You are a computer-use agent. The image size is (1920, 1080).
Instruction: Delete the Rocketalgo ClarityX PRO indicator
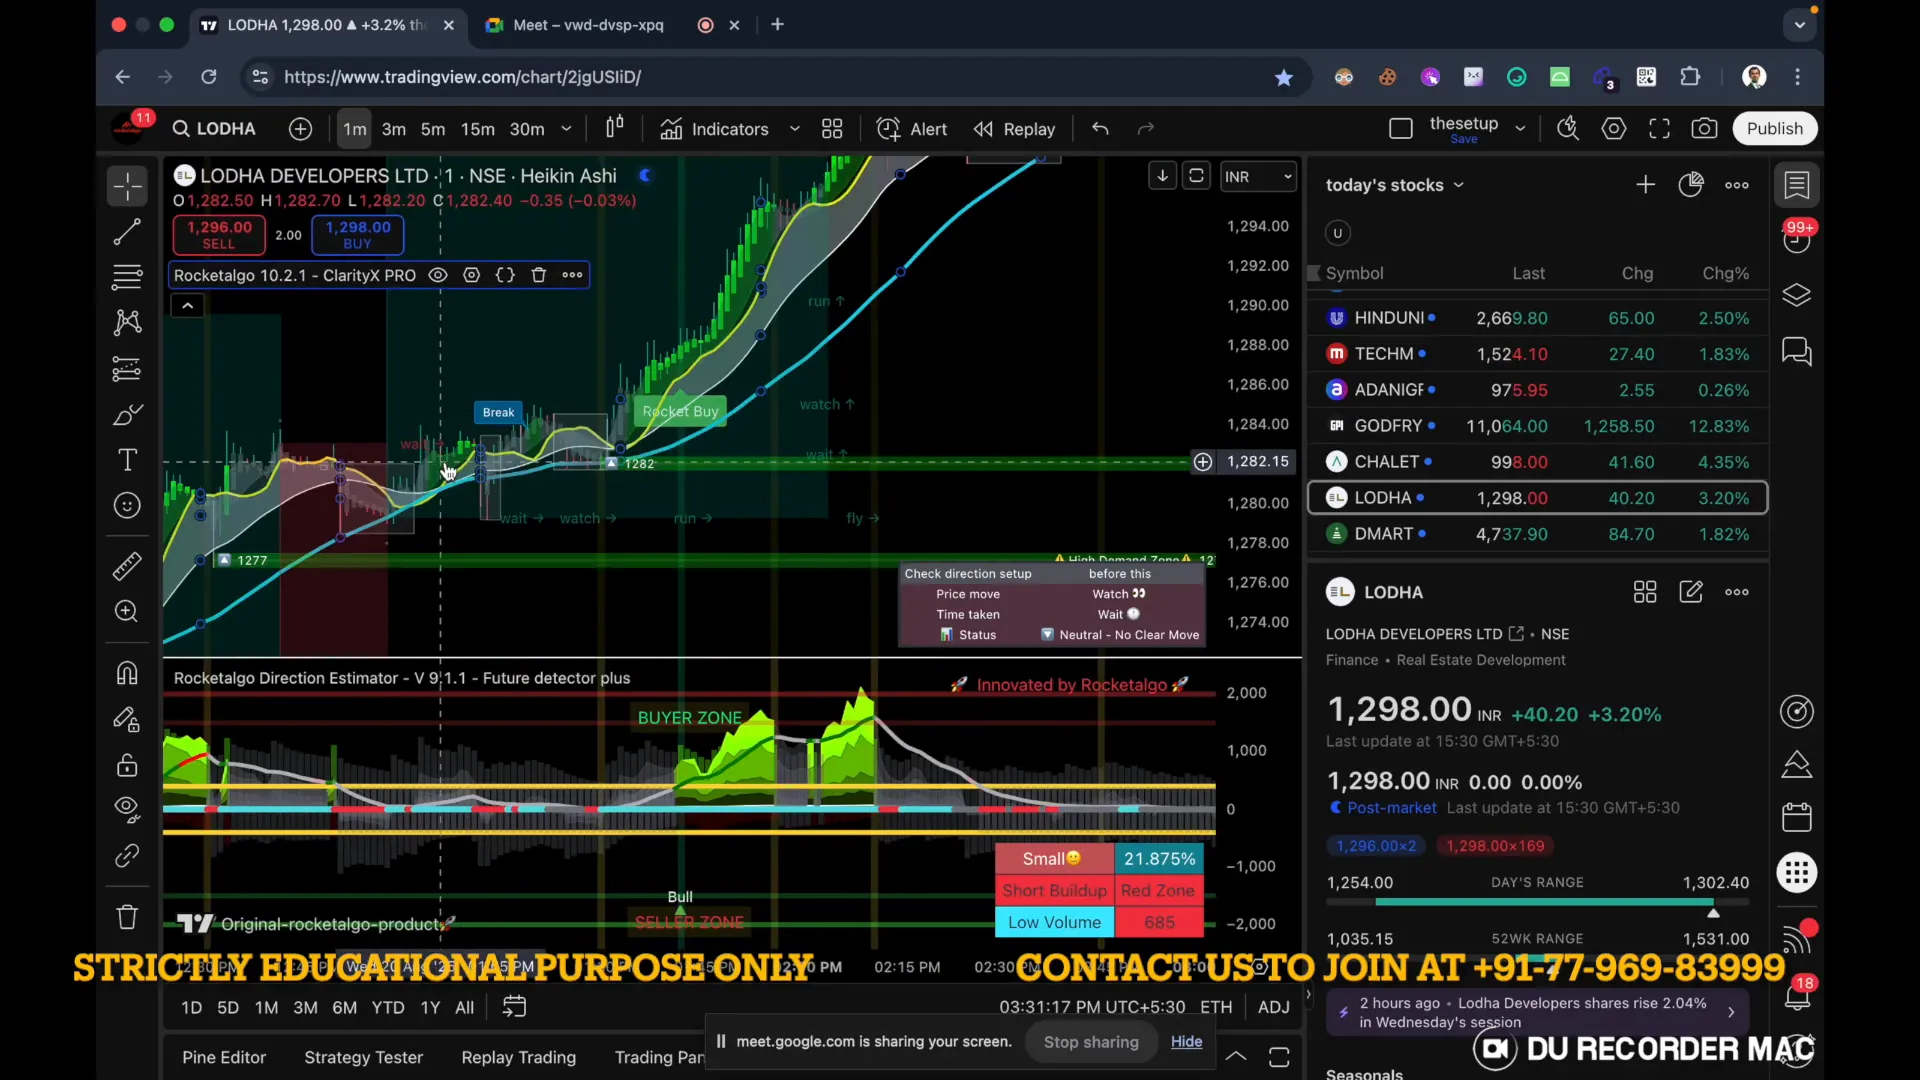coord(538,275)
